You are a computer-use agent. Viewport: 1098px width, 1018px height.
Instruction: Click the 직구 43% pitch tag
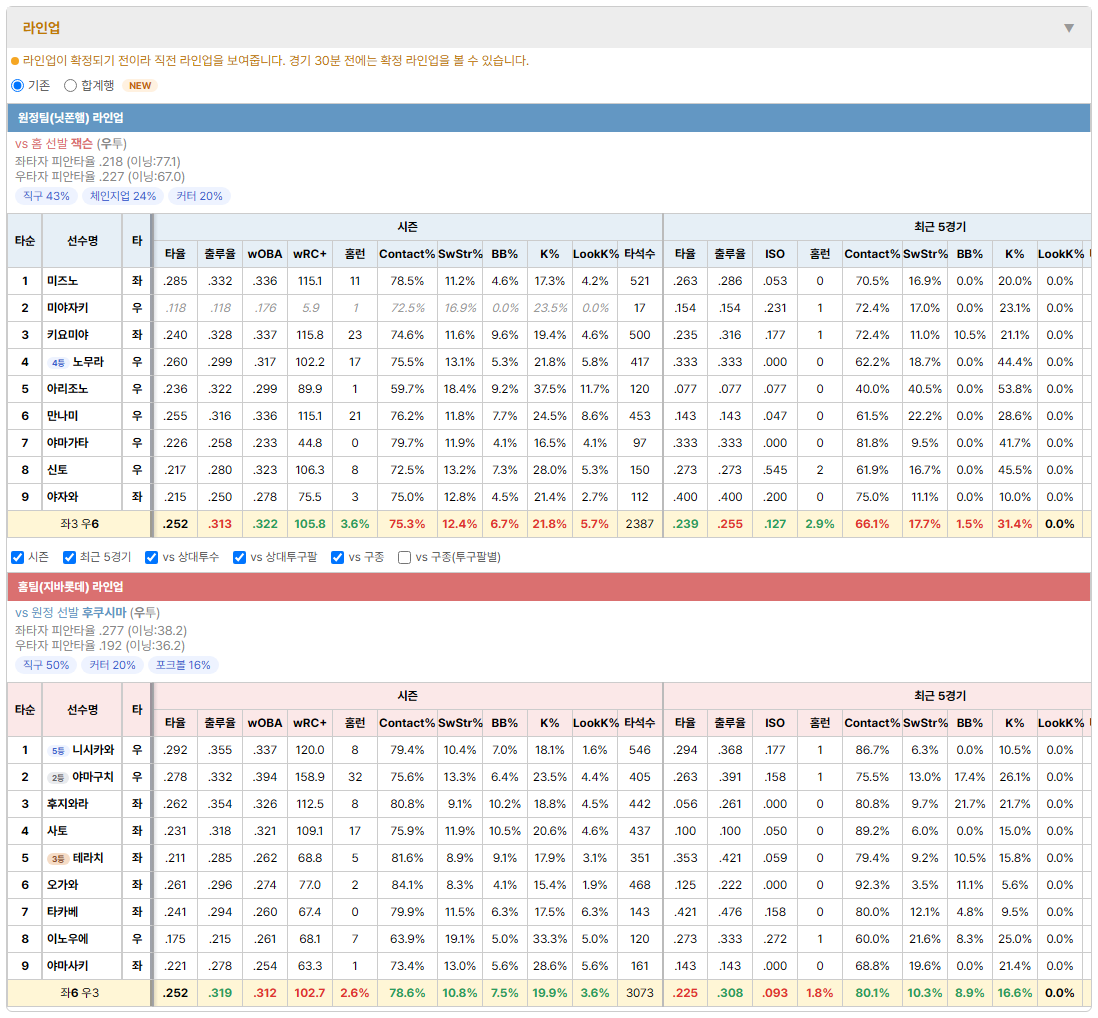pyautogui.click(x=46, y=196)
